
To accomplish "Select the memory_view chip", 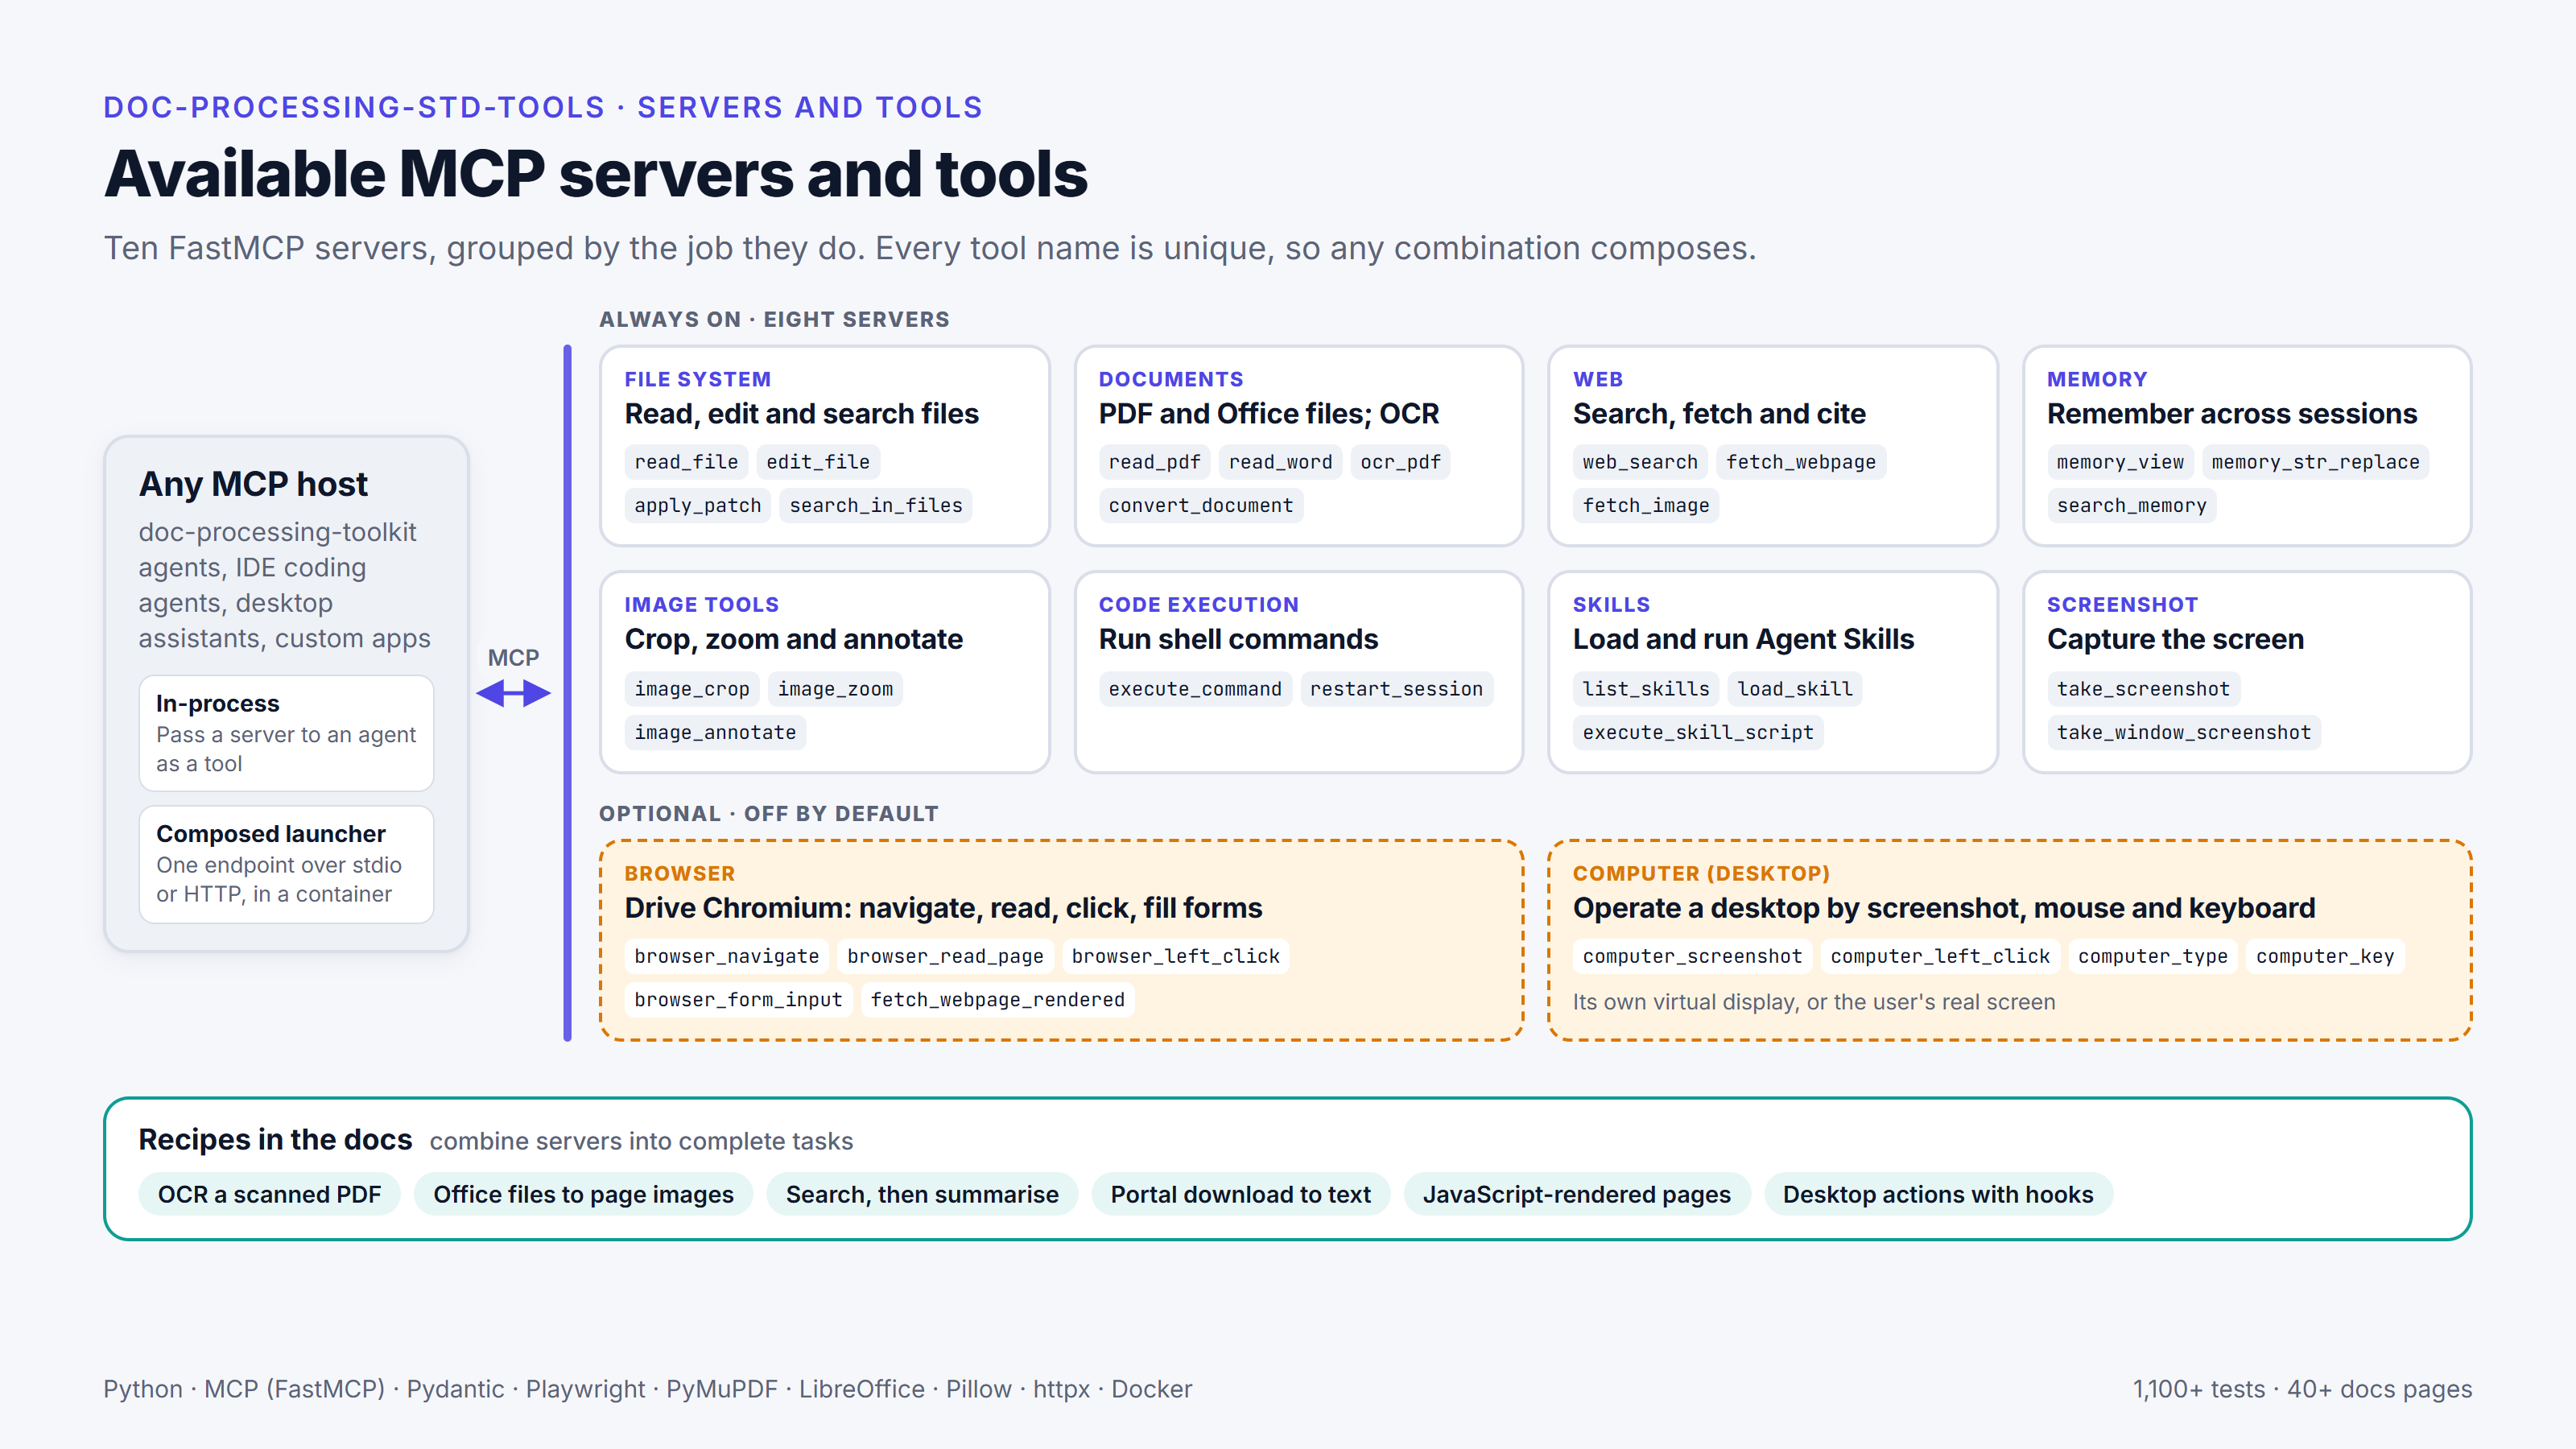I will (2120, 462).
